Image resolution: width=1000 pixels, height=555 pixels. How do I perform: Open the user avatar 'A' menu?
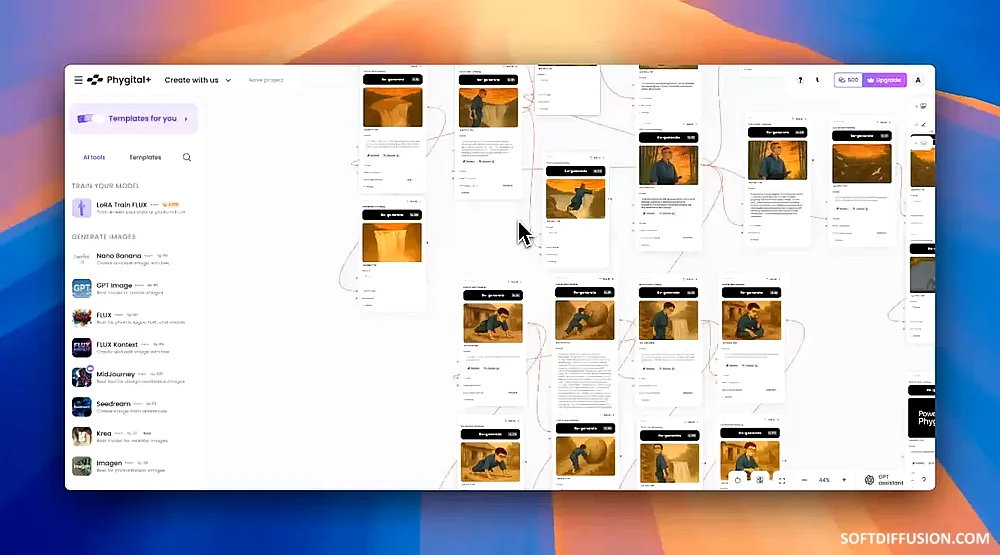pos(918,80)
